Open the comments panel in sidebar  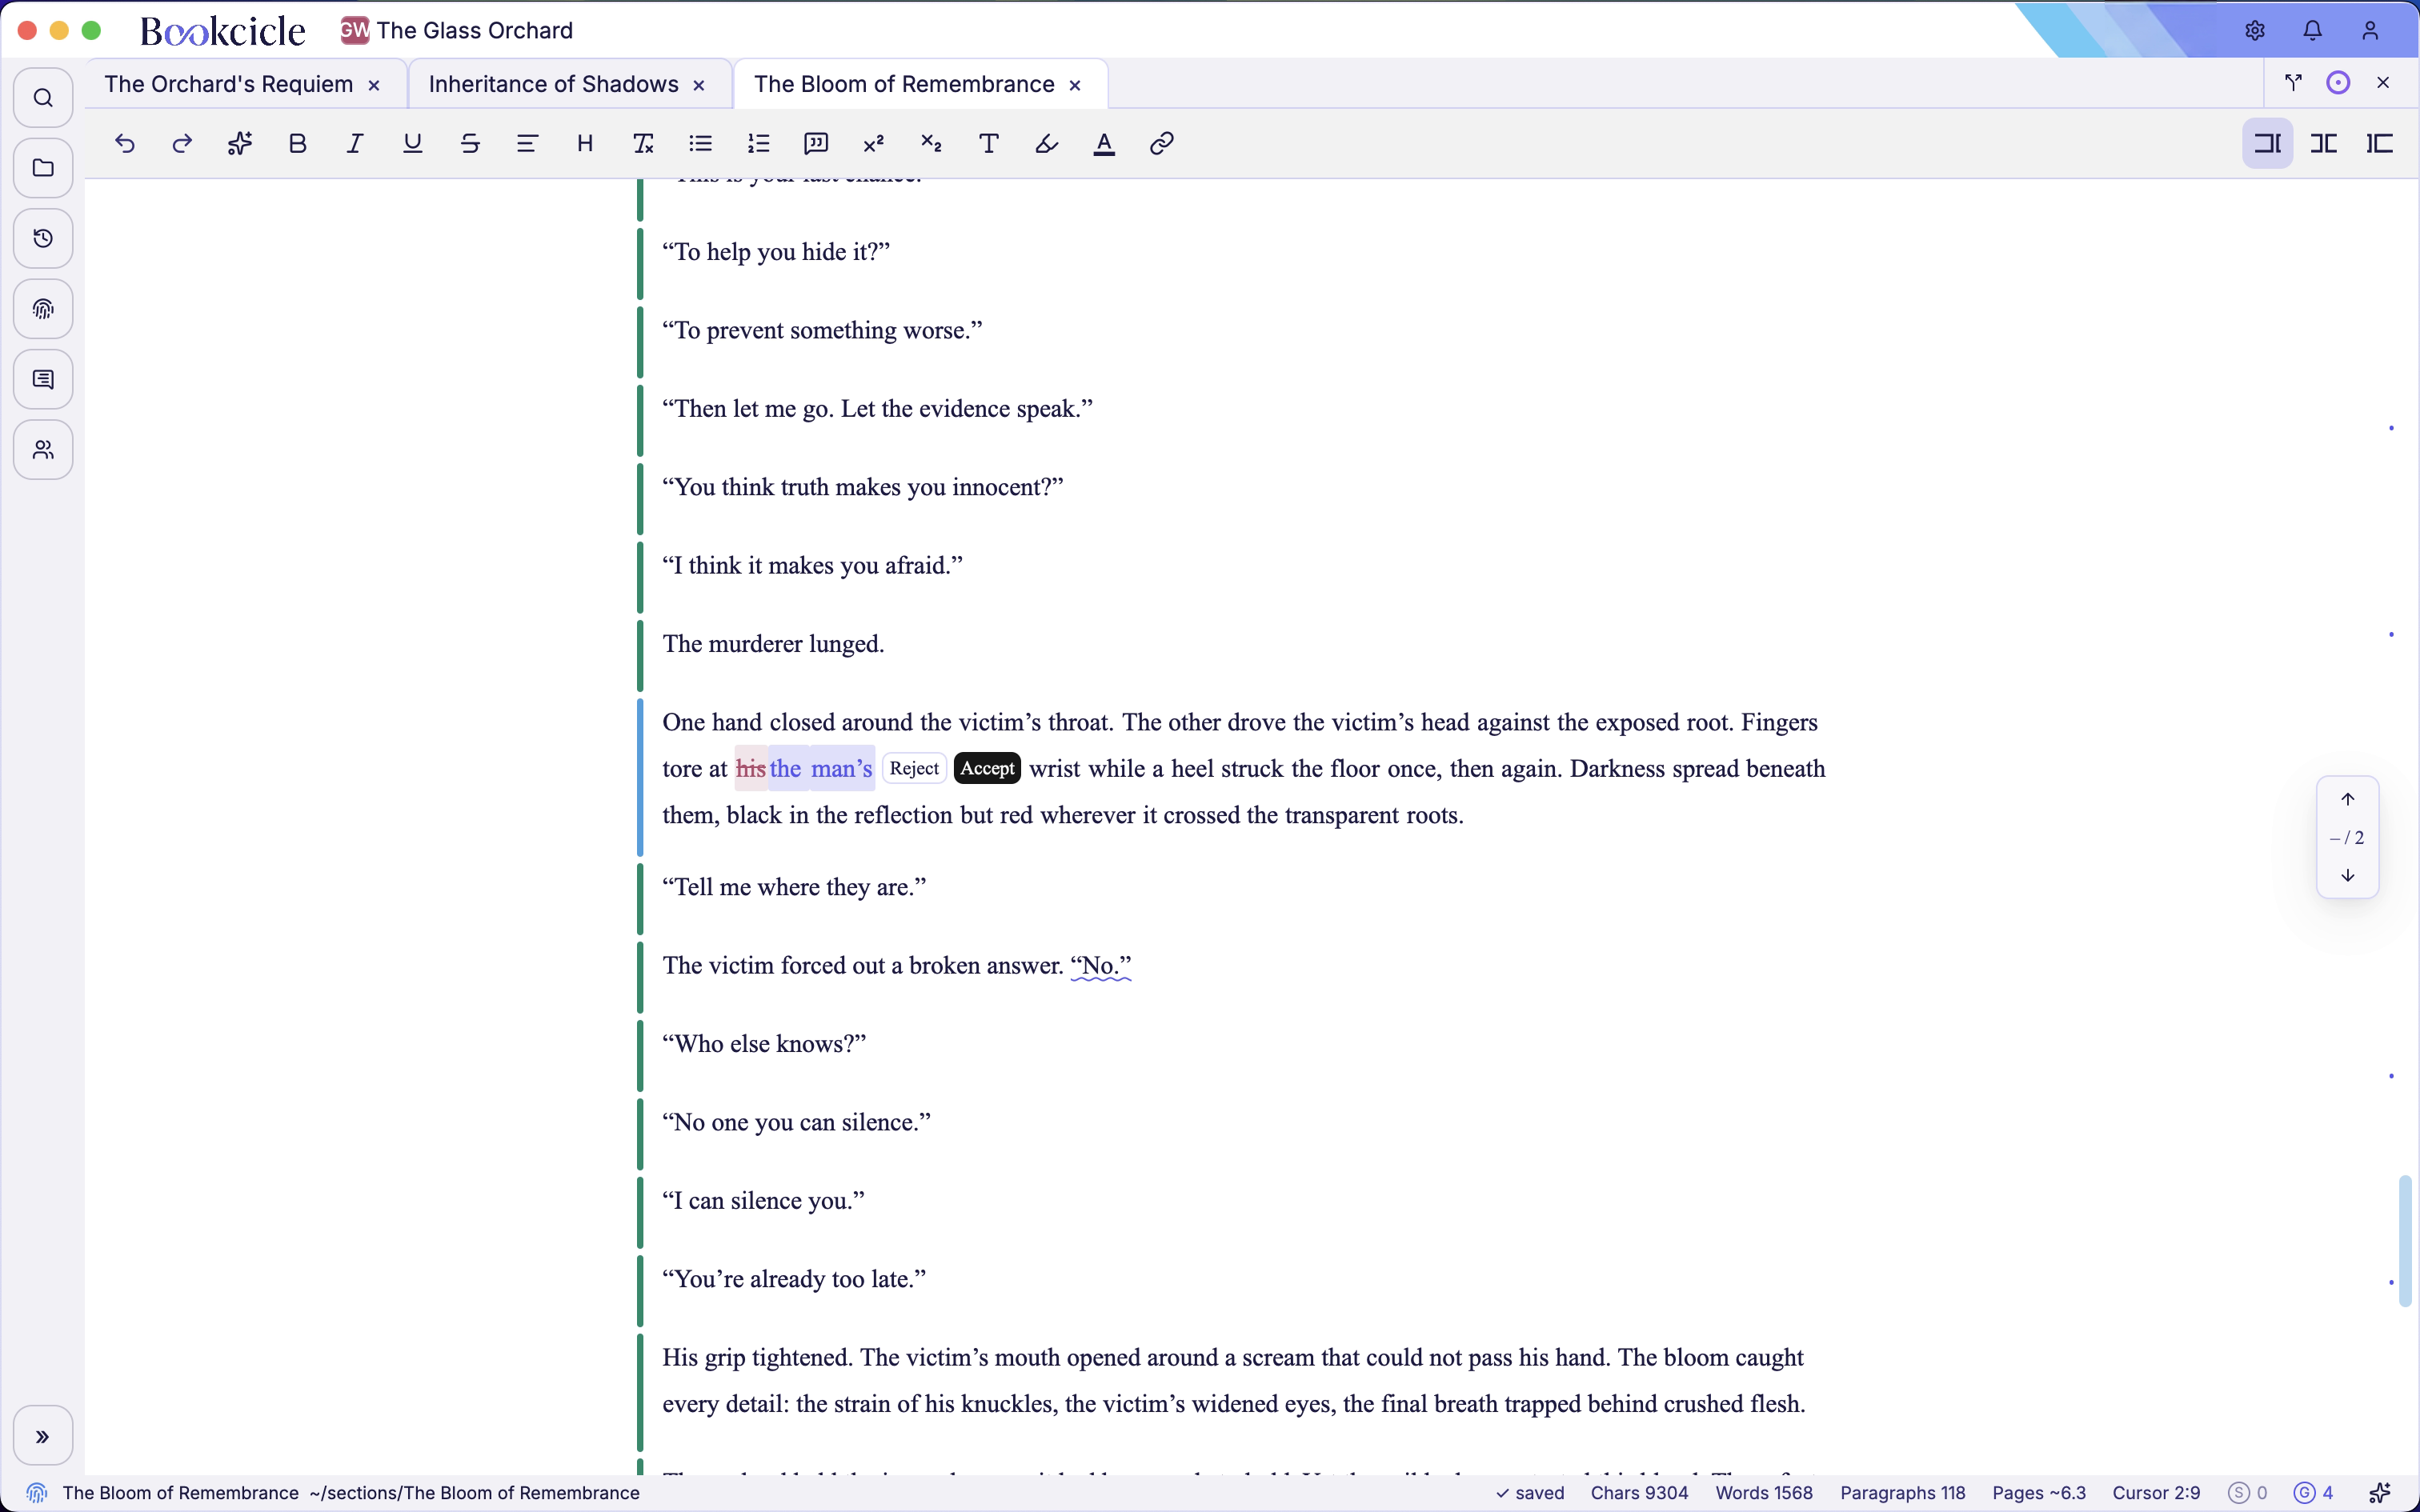coord(43,380)
